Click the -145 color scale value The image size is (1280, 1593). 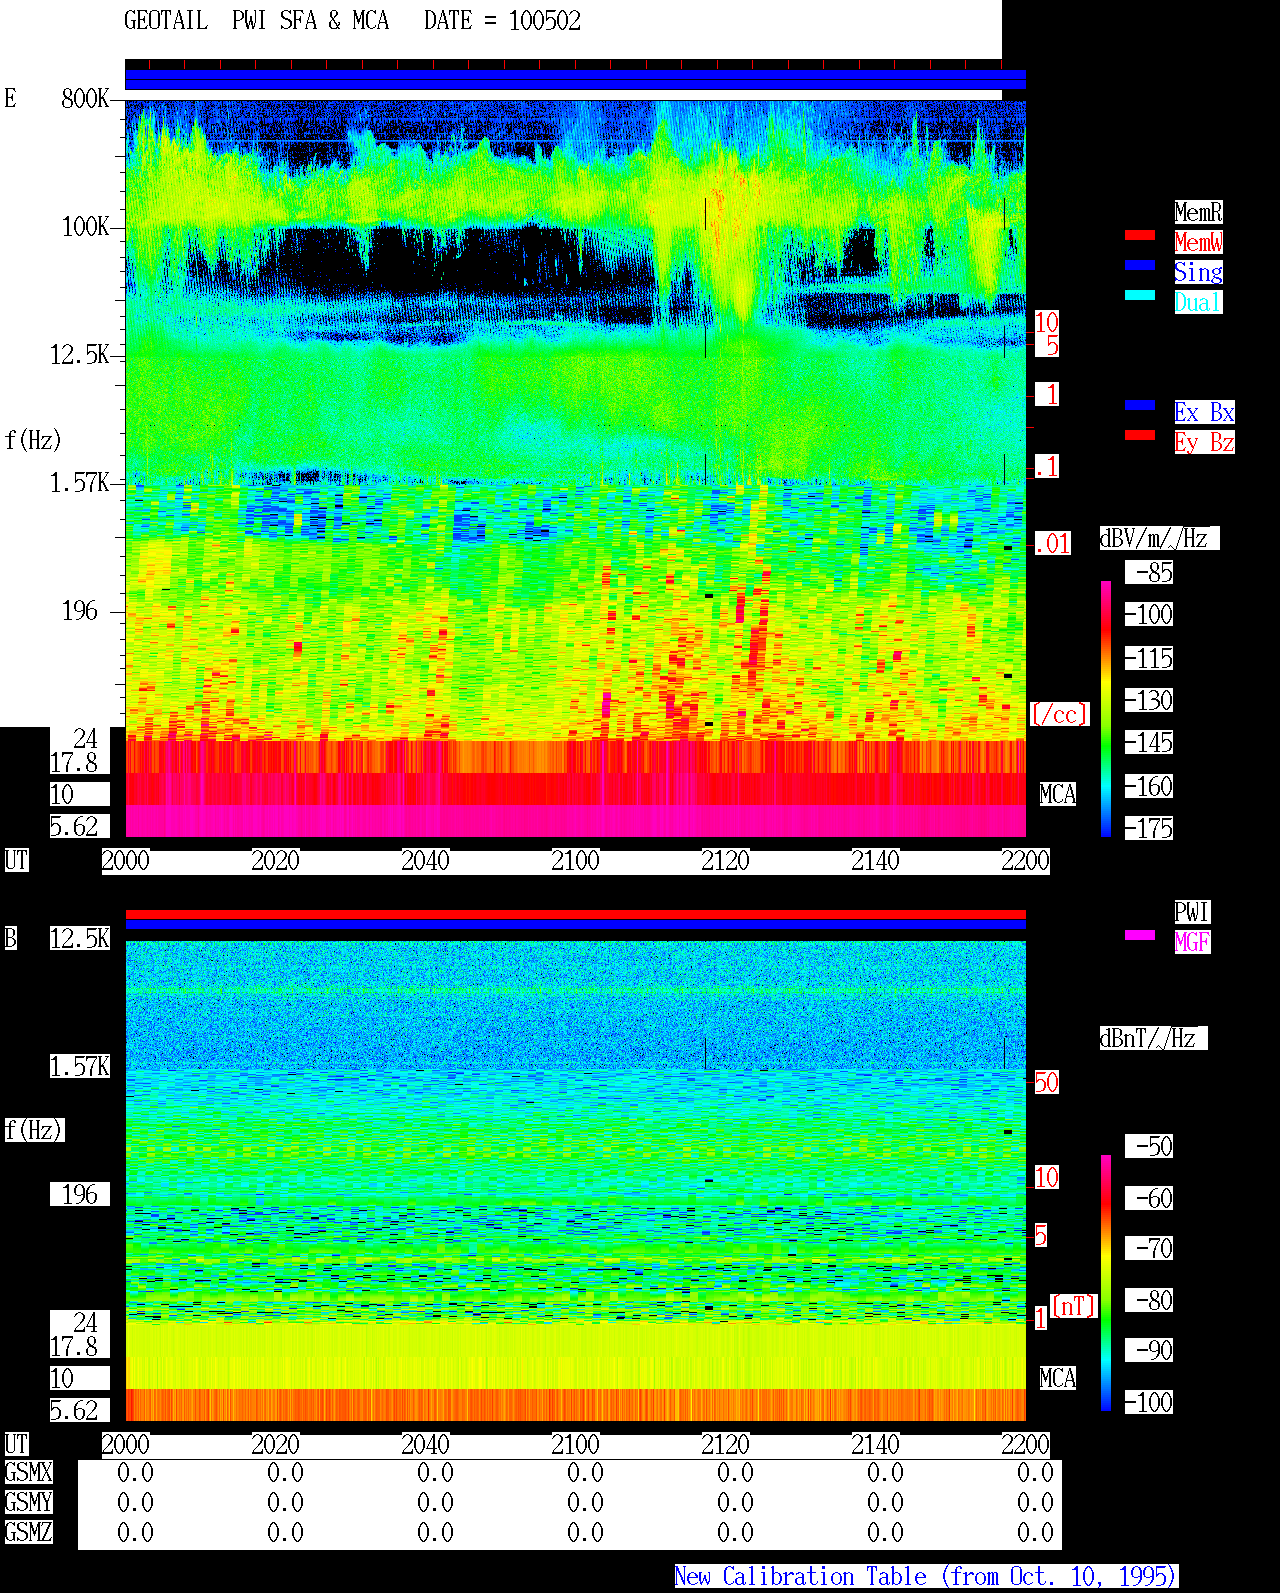pos(1149,742)
